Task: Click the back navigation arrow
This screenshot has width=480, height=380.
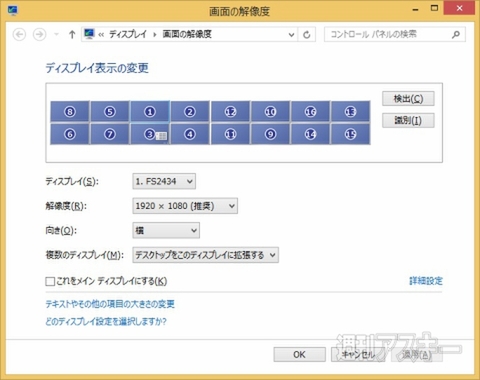Action: pos(19,34)
